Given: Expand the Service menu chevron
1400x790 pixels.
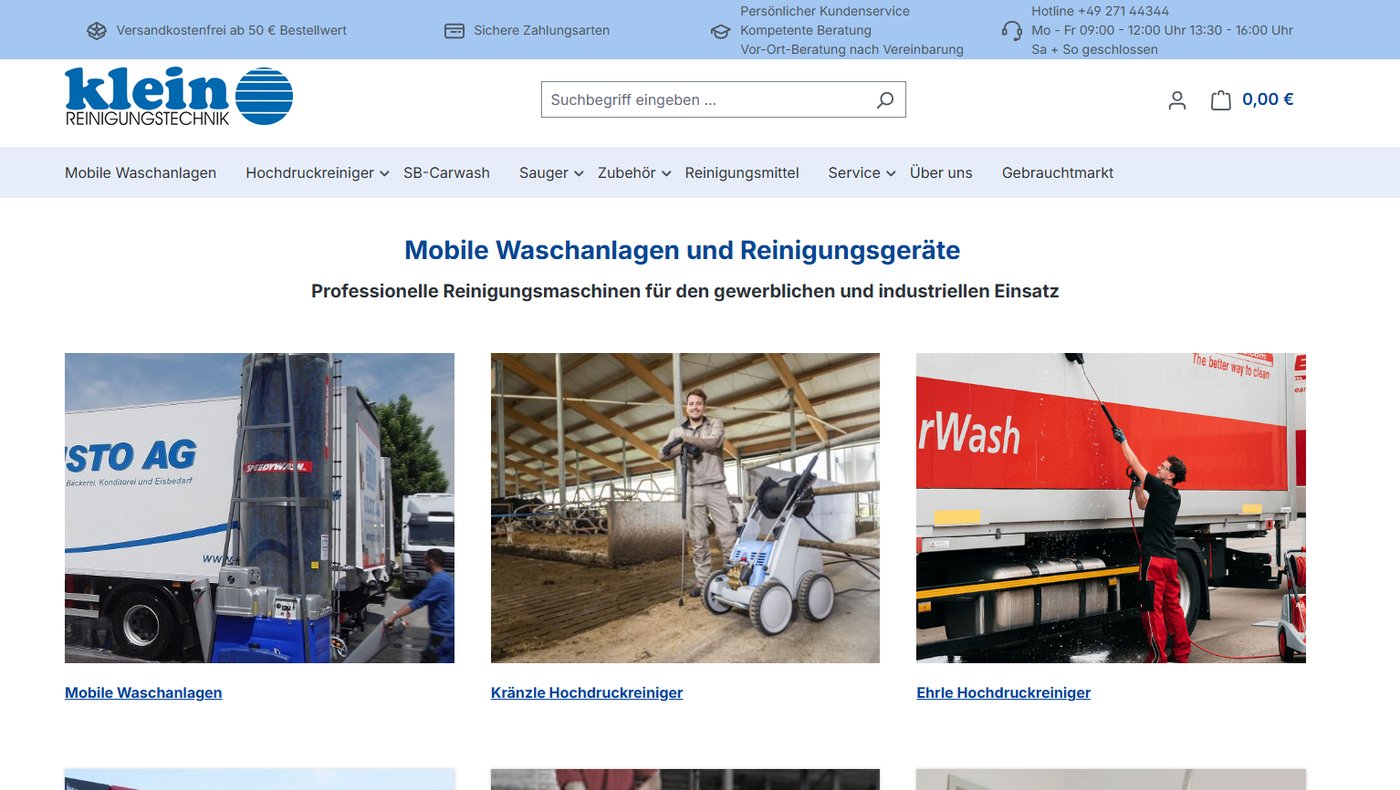Looking at the screenshot, I should tap(890, 174).
